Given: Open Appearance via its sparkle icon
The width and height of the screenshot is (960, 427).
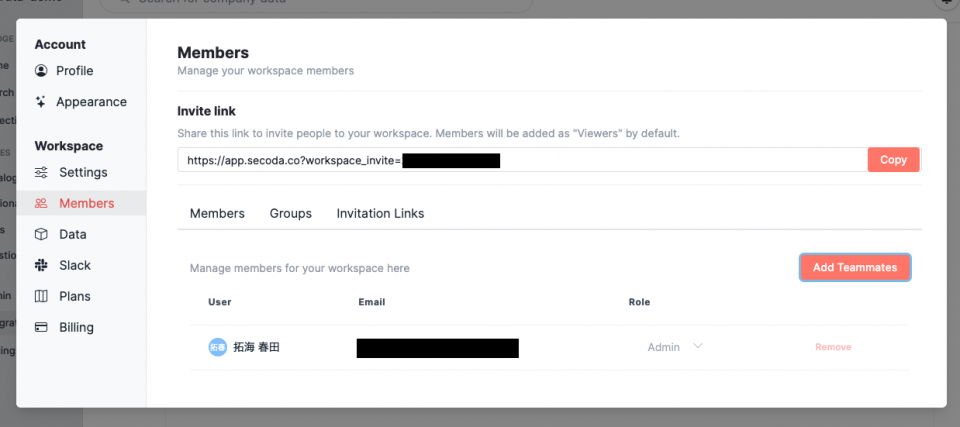Looking at the screenshot, I should pyautogui.click(x=41, y=102).
